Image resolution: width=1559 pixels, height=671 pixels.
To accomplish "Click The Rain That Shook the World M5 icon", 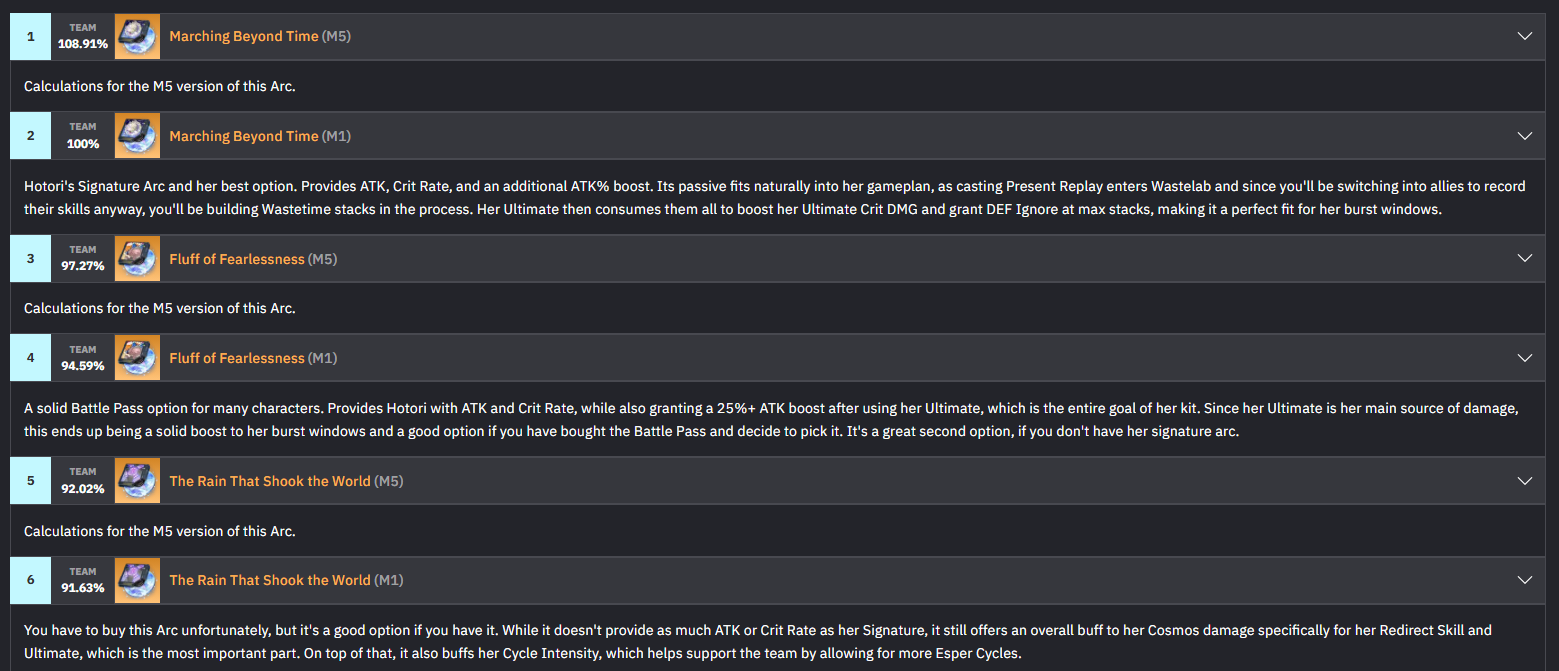I will (x=137, y=481).
